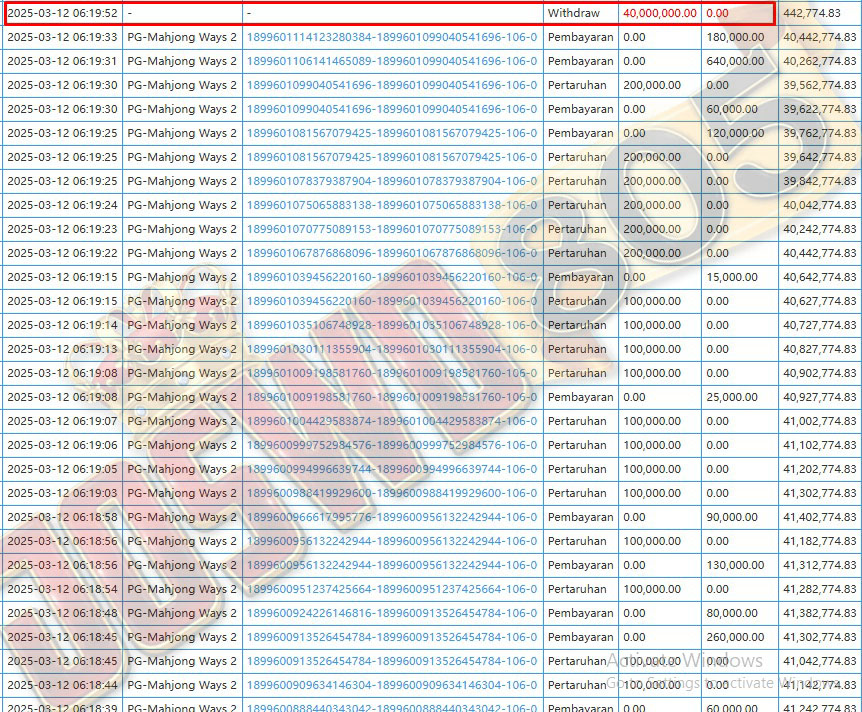Open the transaction link for the 15,000.00 payout
This screenshot has height=712, width=862.
pos(391,277)
